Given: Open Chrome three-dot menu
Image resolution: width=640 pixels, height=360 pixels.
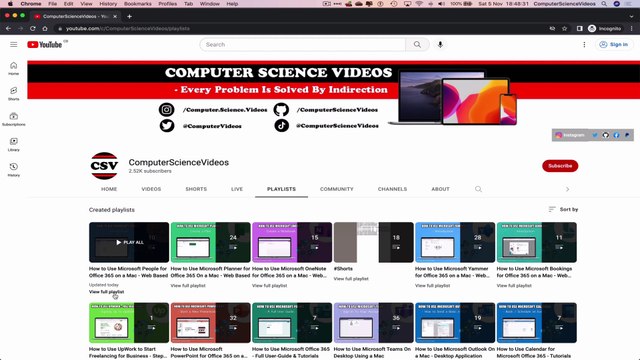Looking at the screenshot, I should (x=631, y=29).
